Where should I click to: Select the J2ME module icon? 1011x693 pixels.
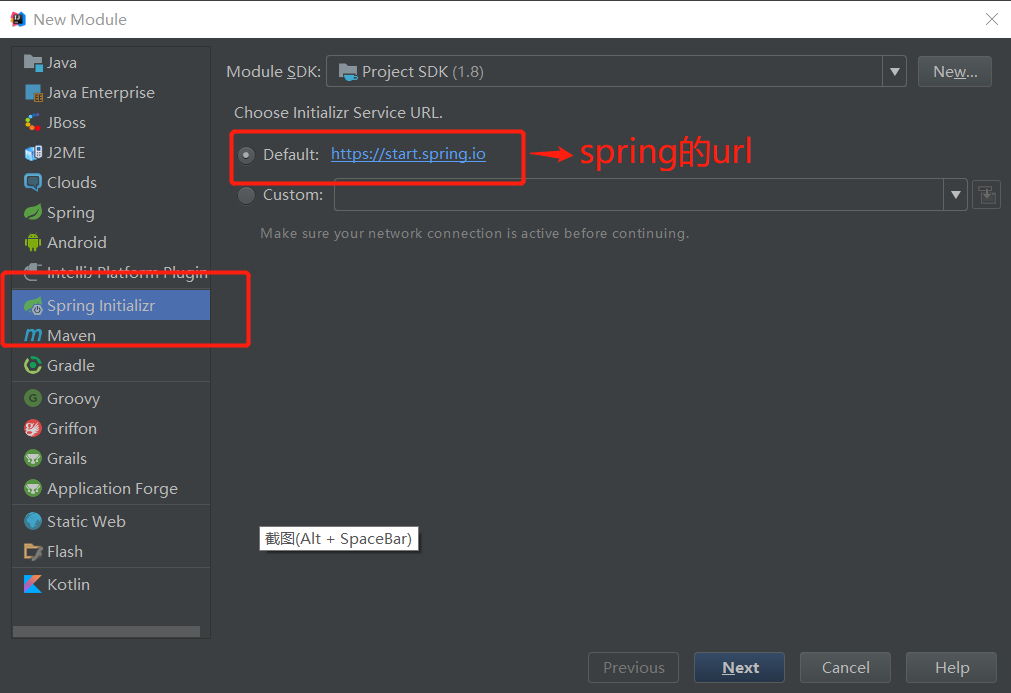[x=33, y=153]
